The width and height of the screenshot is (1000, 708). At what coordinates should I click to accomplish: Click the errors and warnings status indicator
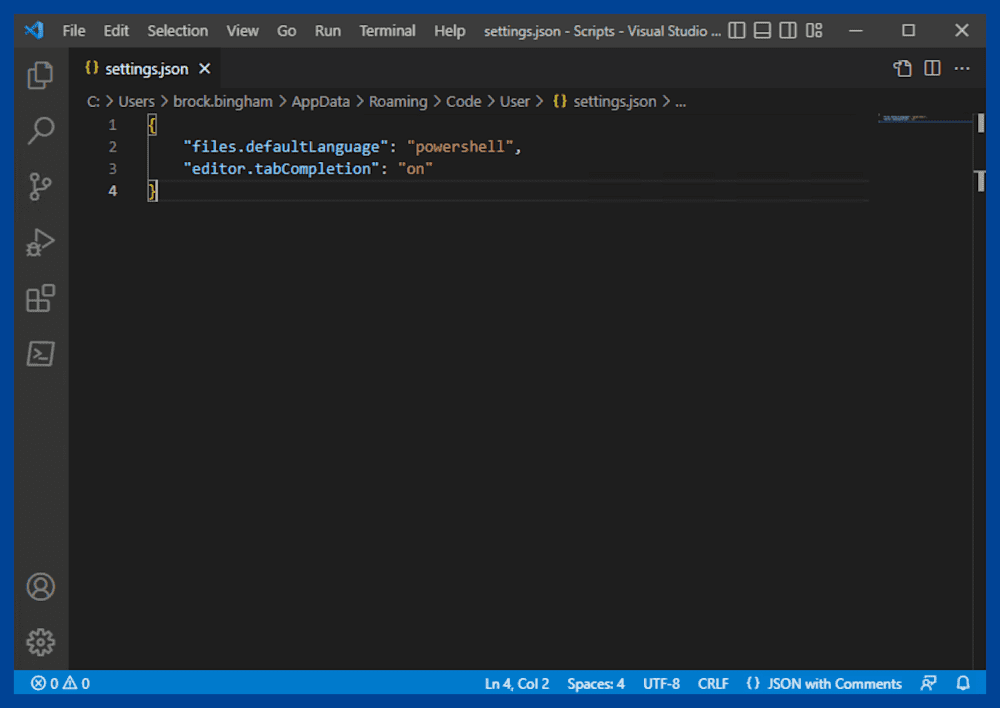pos(60,683)
